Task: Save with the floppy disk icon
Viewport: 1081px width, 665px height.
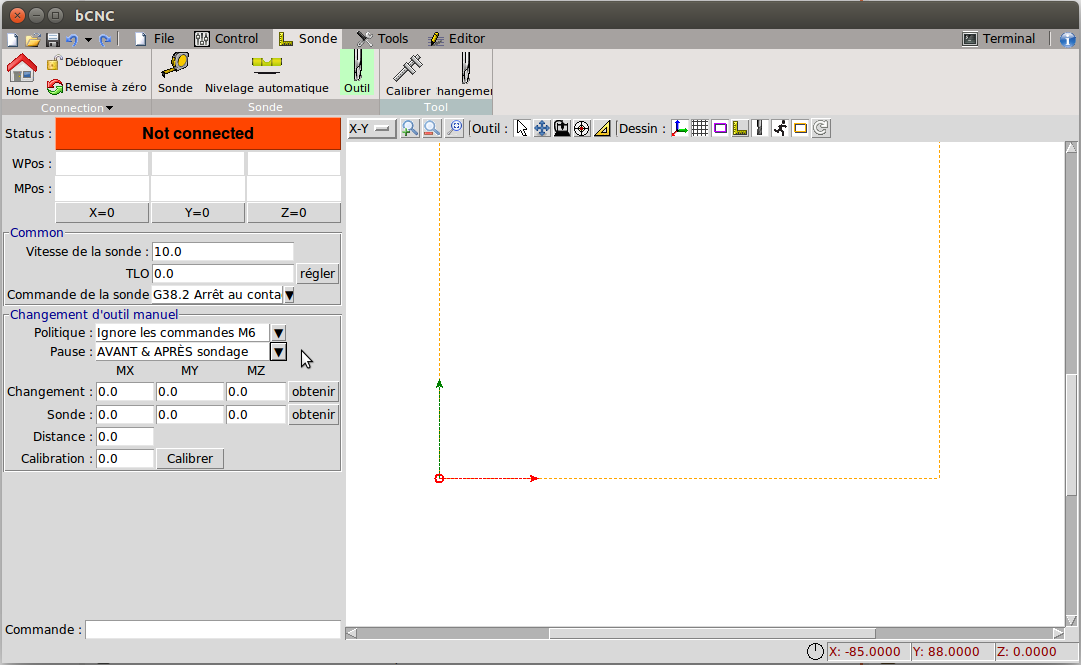Action: point(52,39)
